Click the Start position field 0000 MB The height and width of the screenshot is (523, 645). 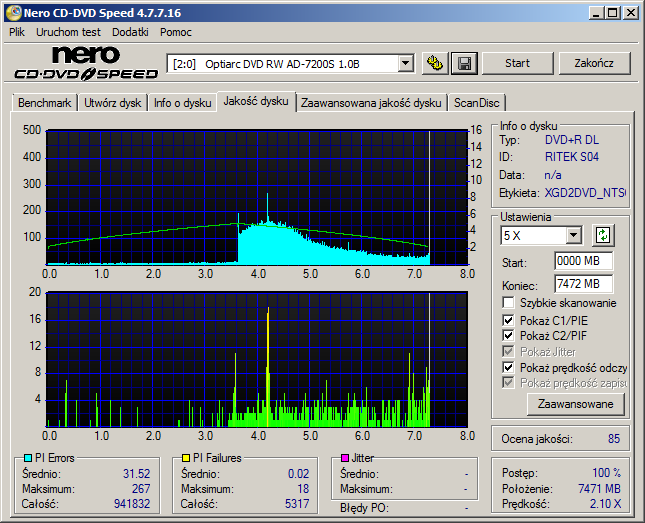click(583, 261)
